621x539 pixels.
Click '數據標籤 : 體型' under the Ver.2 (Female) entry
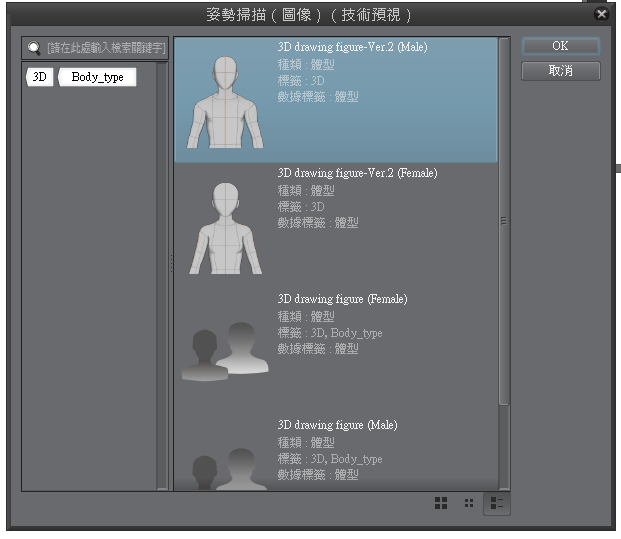coord(318,223)
